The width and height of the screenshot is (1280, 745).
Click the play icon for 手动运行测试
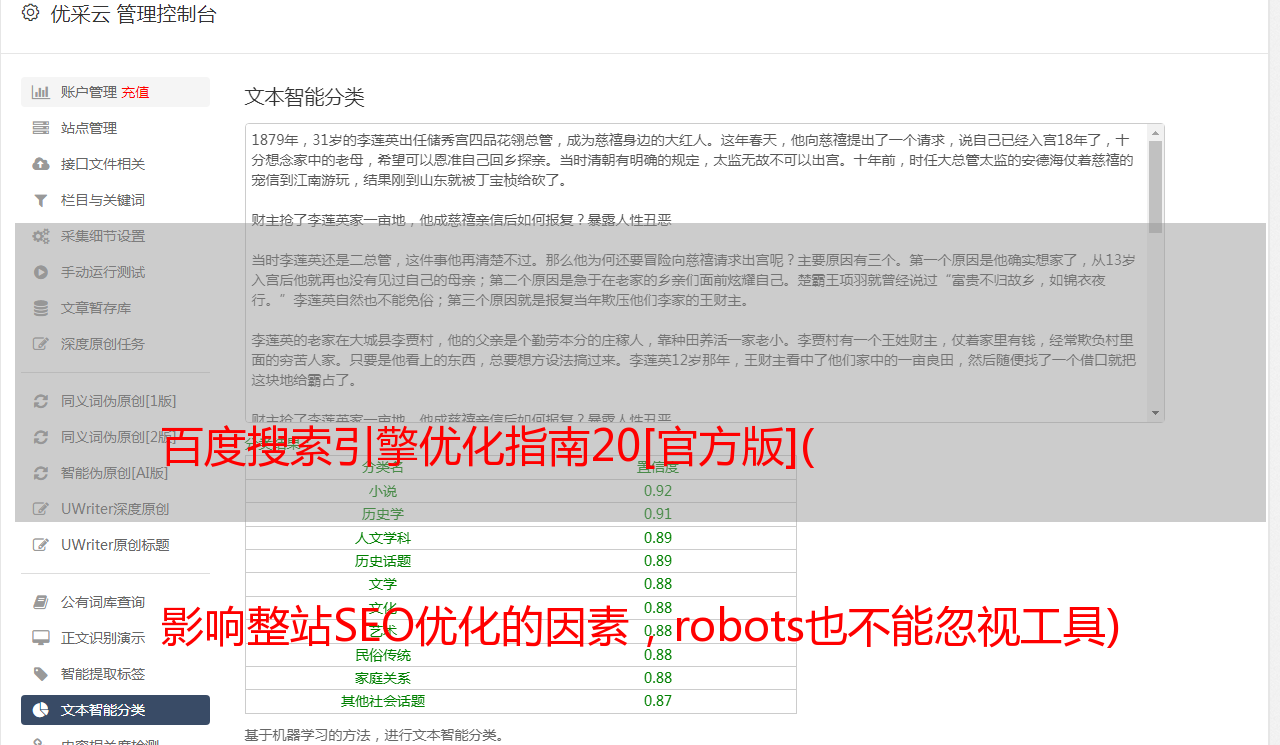pyautogui.click(x=40, y=272)
